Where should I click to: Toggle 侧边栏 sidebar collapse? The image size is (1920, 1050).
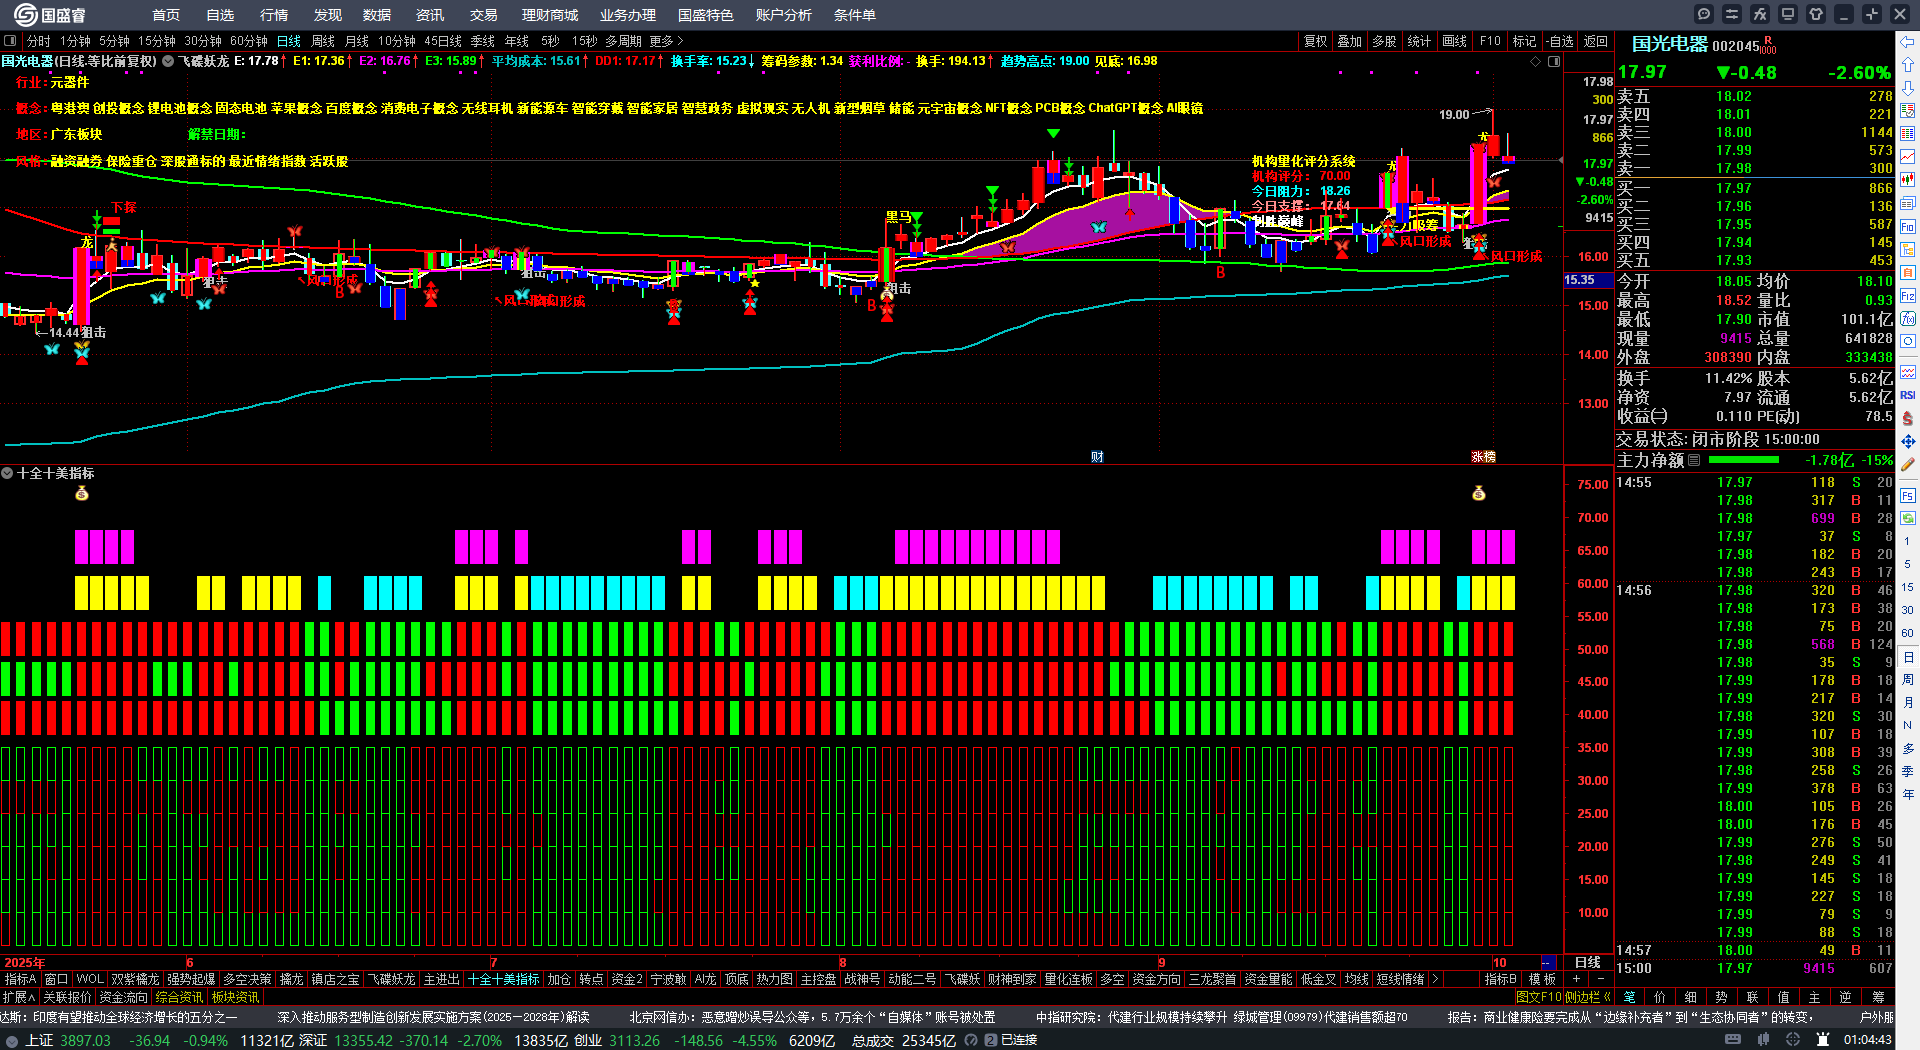click(1588, 996)
